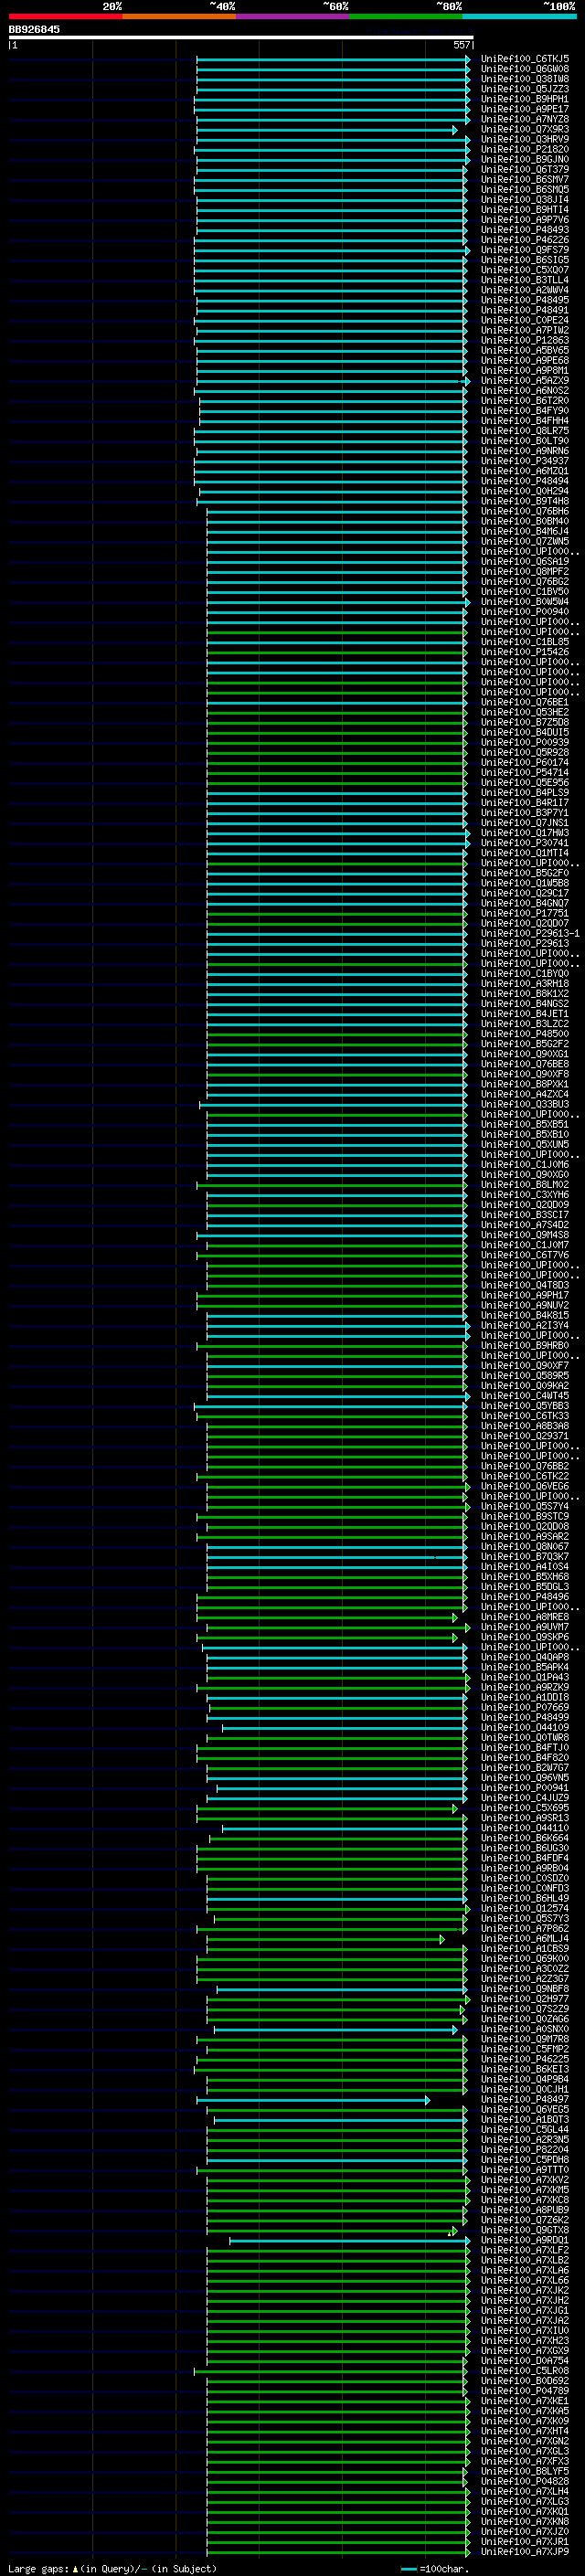This screenshot has height=2576, width=585.
Task: Open hit UniRef100_Q38IW8
Action: [524, 79]
